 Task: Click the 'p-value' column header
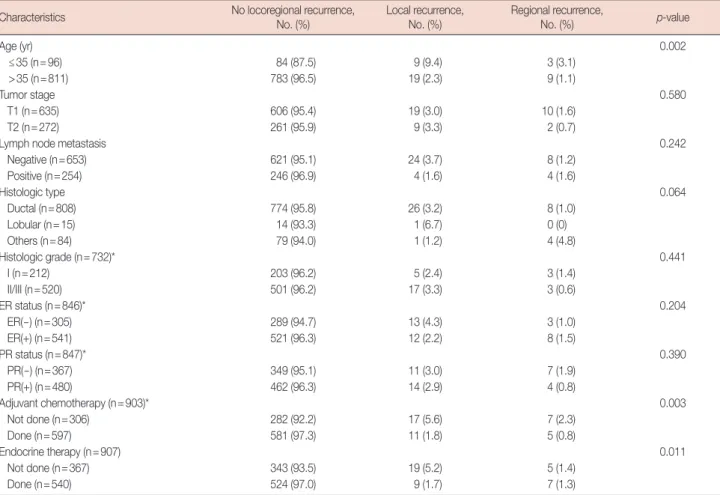[x=673, y=17]
